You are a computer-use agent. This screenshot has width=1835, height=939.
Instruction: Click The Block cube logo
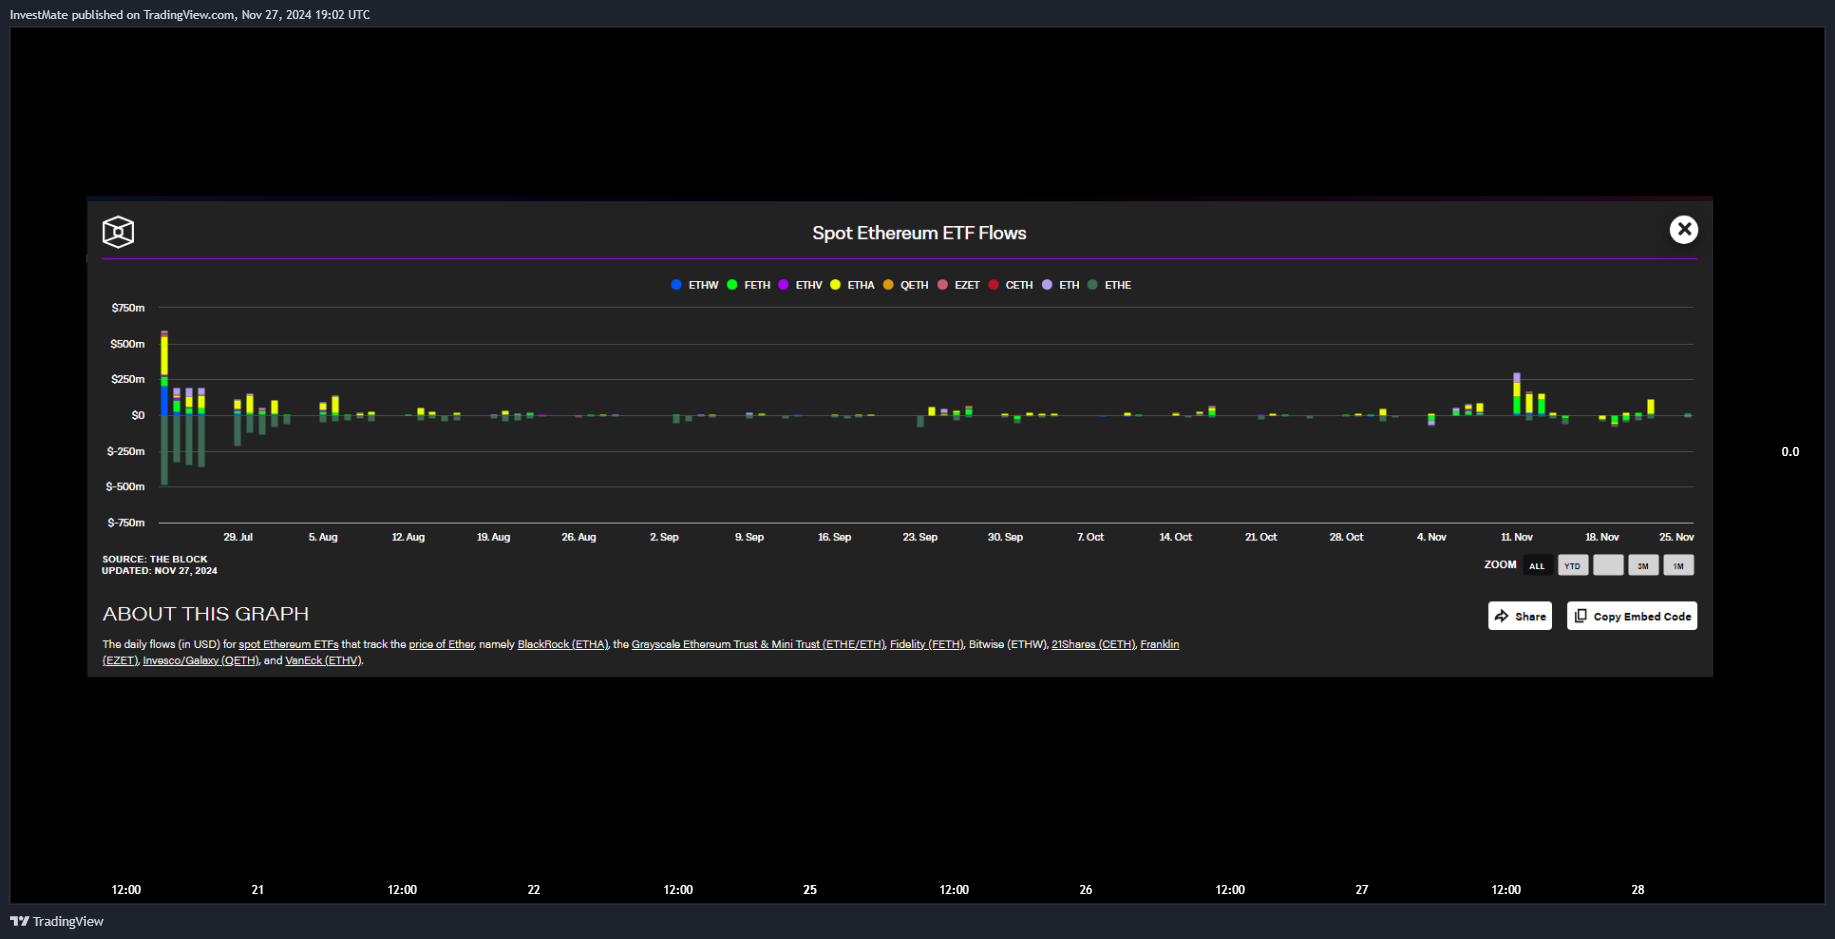[x=118, y=232]
